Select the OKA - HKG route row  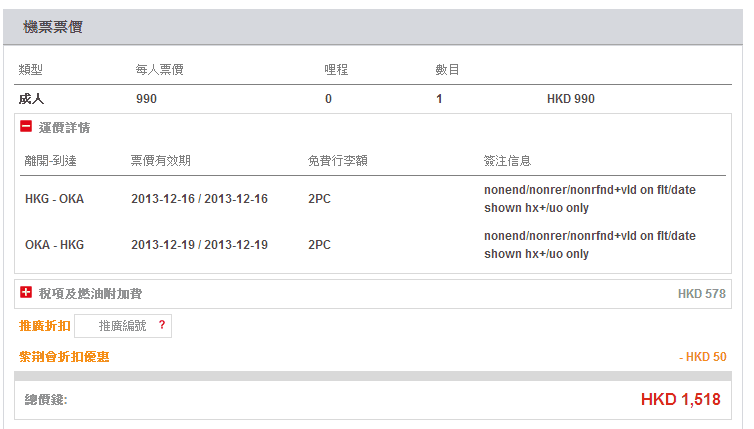coord(54,245)
